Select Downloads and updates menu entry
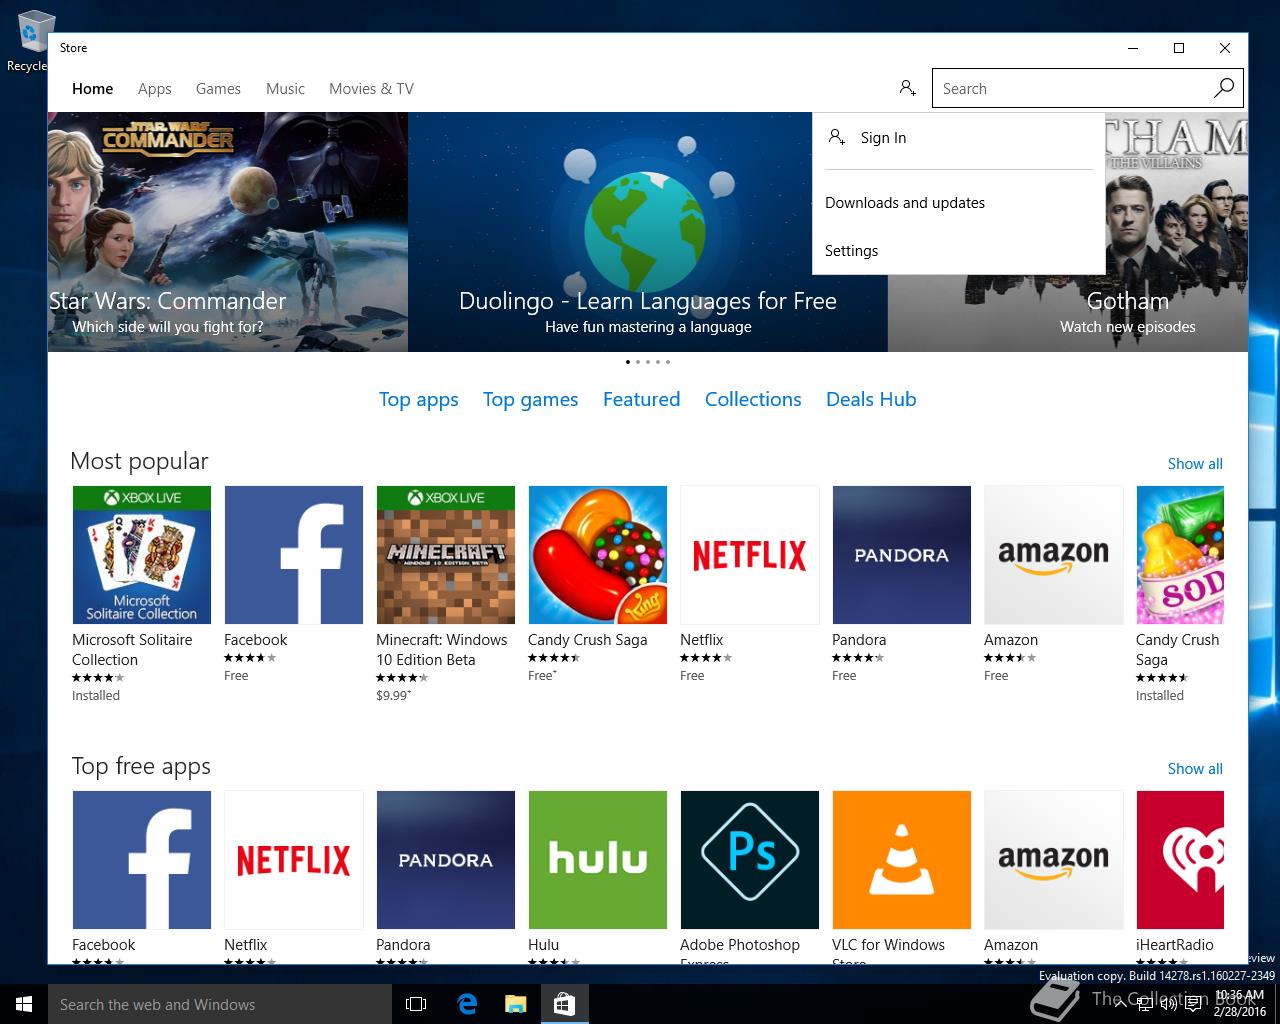This screenshot has height=1024, width=1280. coord(959,203)
